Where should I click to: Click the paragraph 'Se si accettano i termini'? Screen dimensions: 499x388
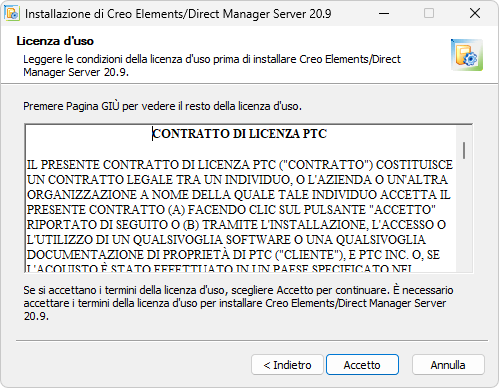238,303
